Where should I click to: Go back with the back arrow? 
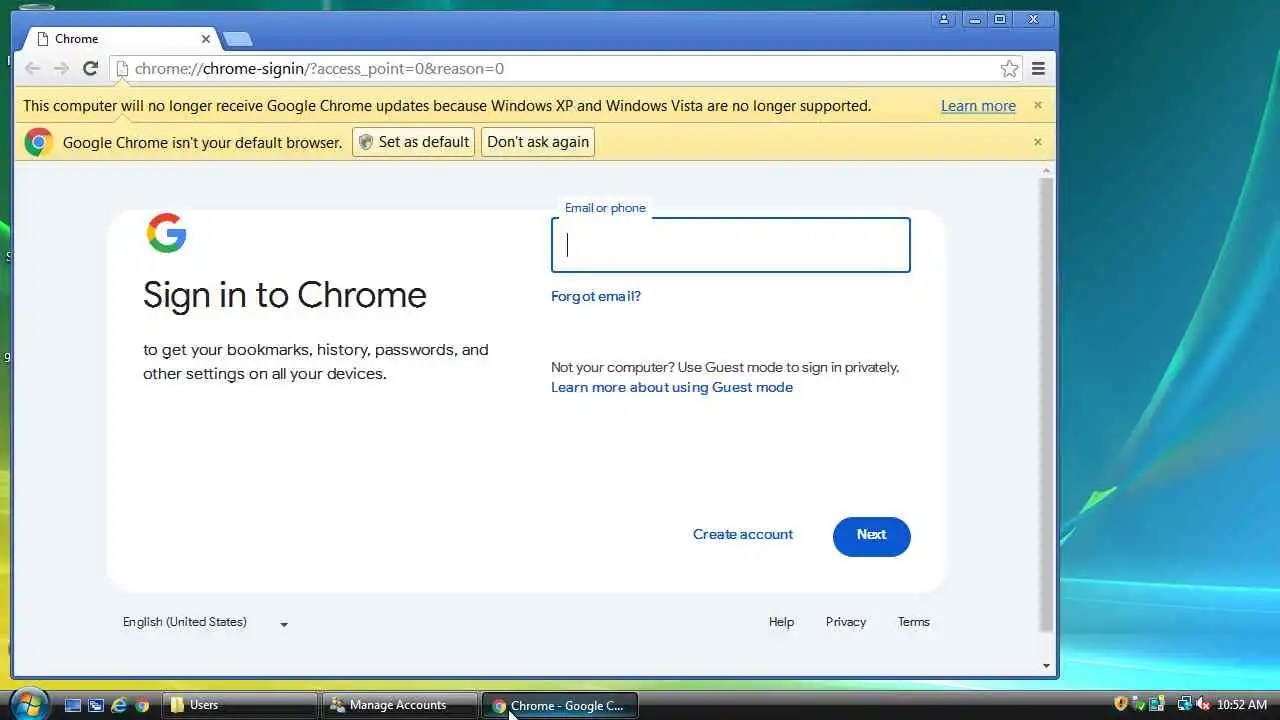[32, 68]
